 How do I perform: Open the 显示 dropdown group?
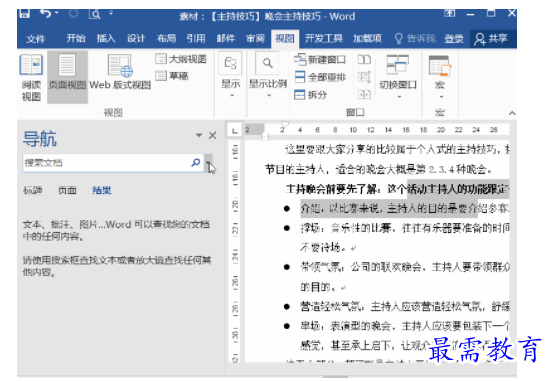click(230, 75)
